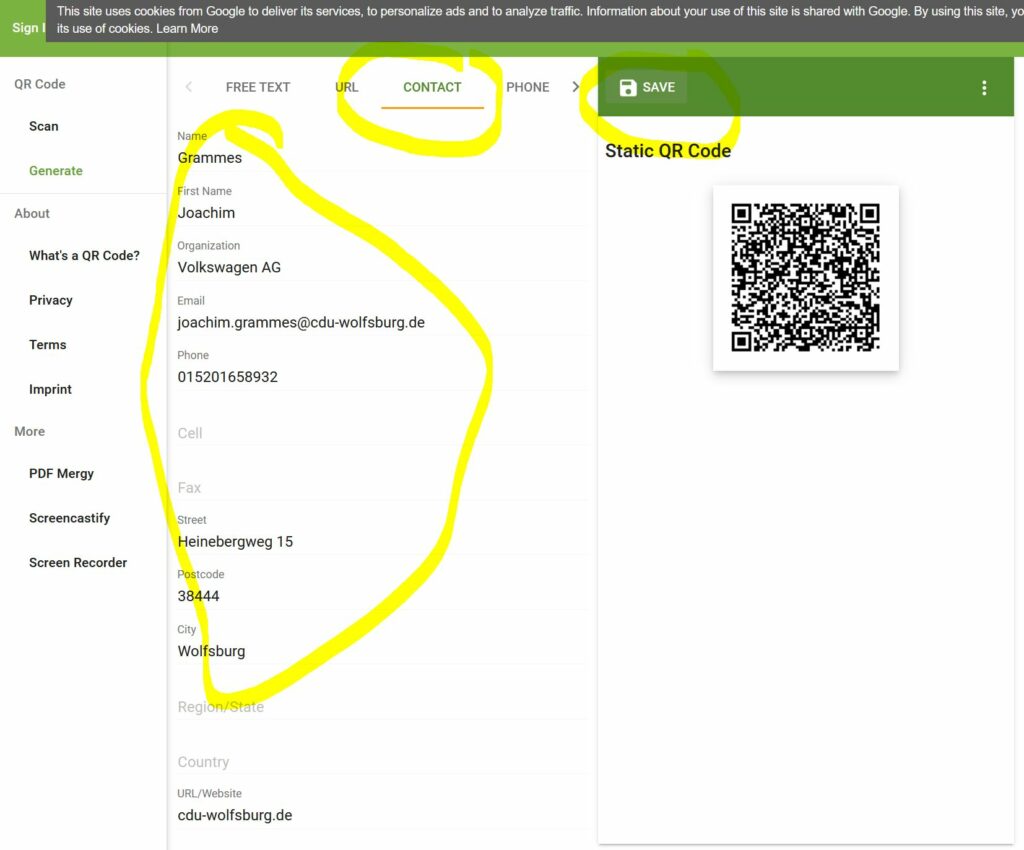Click the Sign In link

29,27
